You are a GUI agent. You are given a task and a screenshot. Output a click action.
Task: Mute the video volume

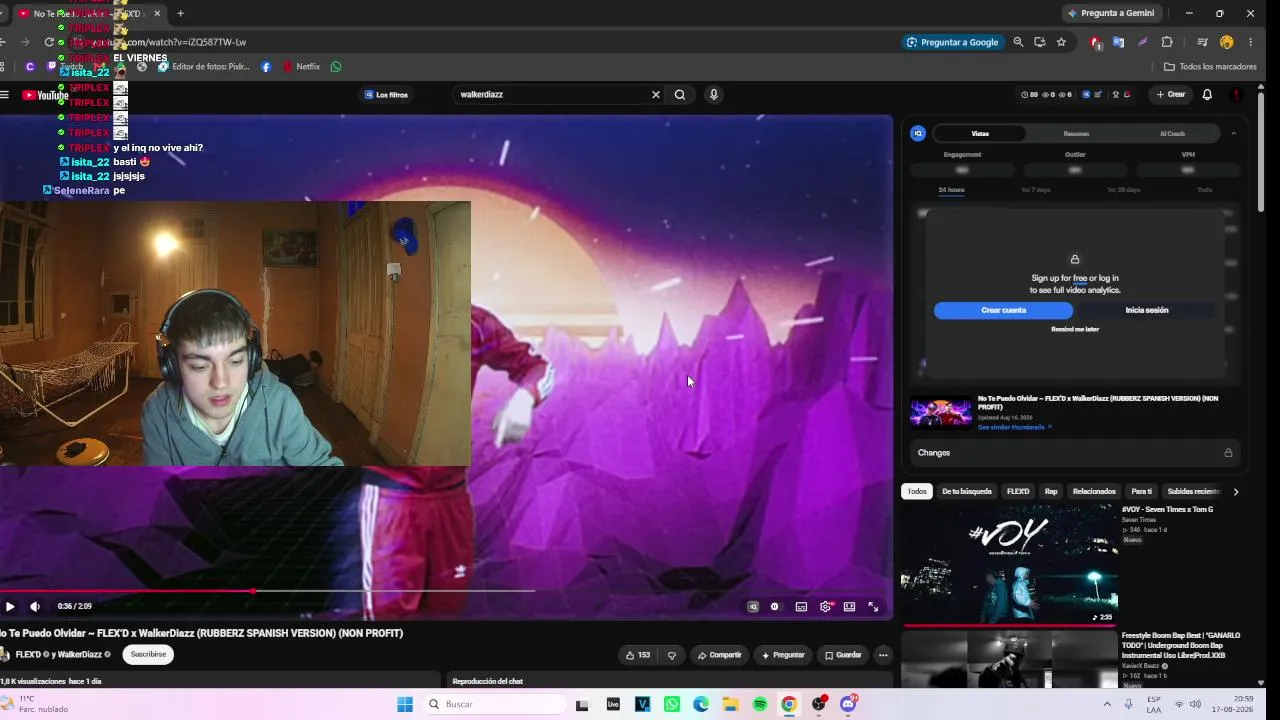tap(35, 606)
